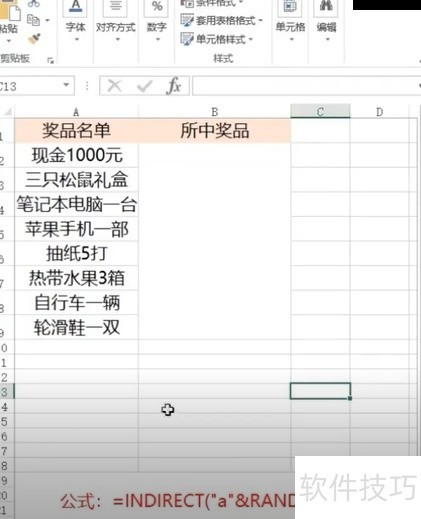421x519 pixels.
Task: Select the cell 笔记本电脑一台
Action: click(76, 204)
